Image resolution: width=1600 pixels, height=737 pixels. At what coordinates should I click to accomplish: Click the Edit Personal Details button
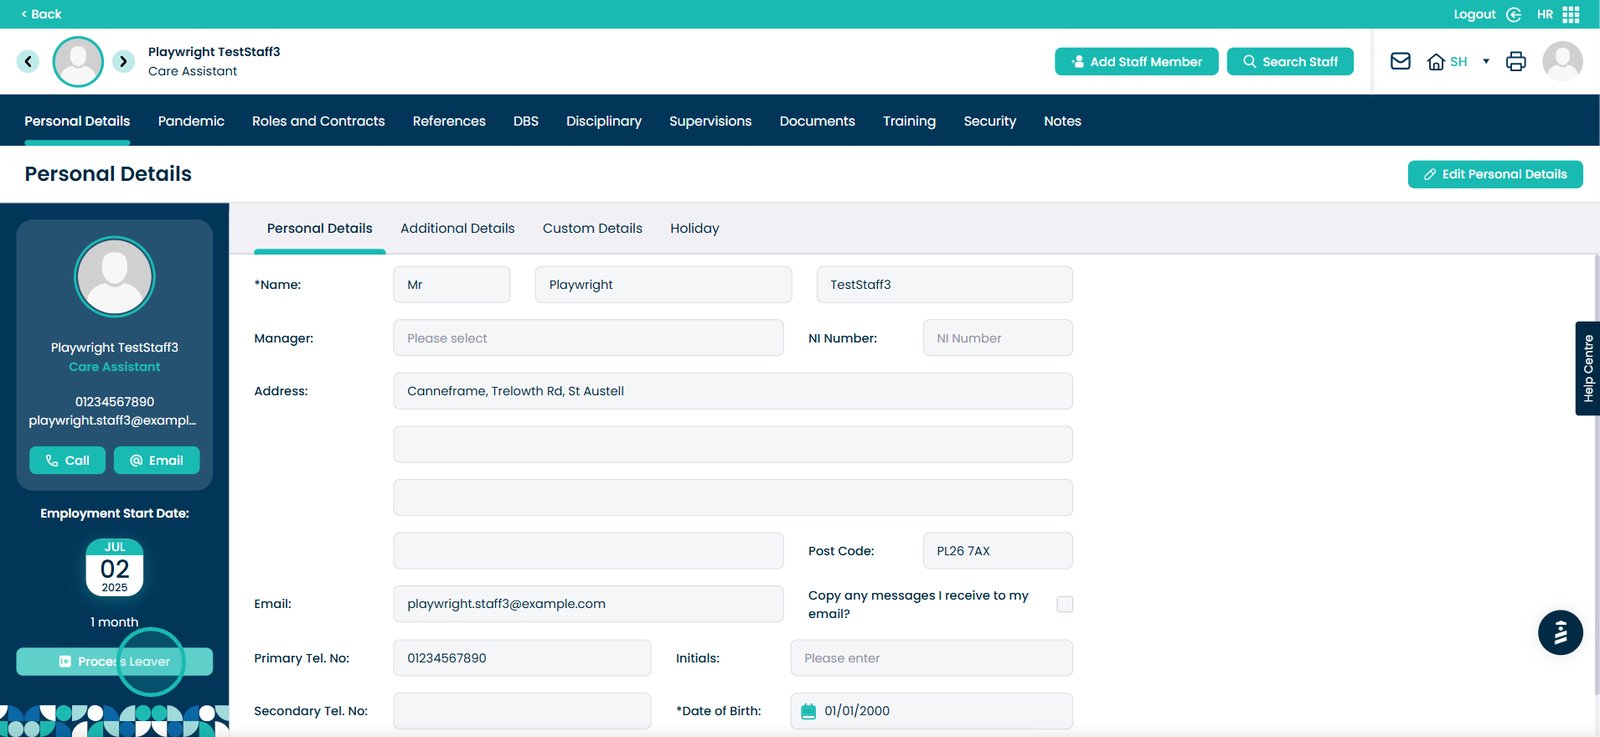coord(1494,174)
